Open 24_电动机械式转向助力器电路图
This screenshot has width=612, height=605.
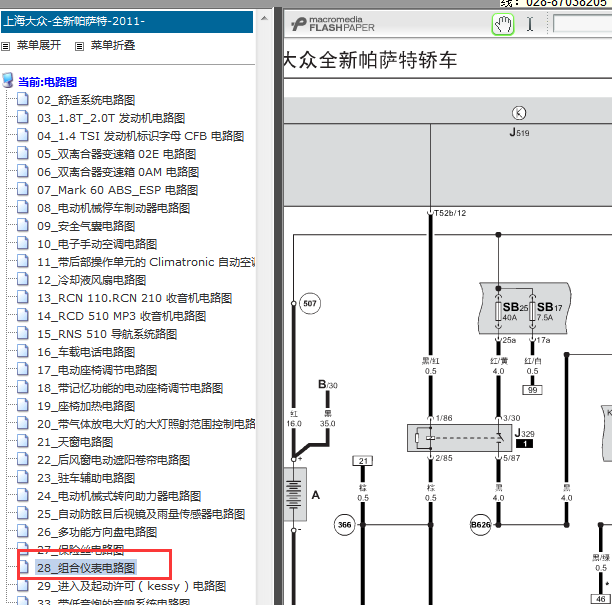click(119, 496)
